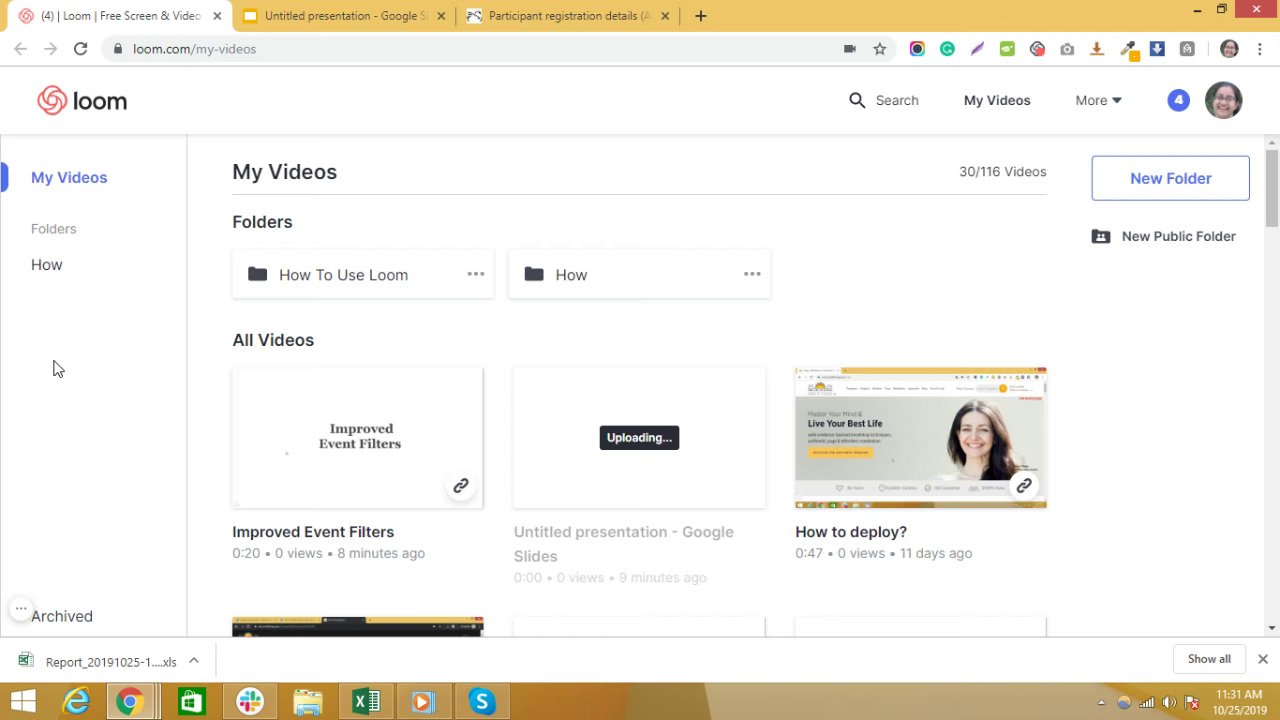Image resolution: width=1280 pixels, height=720 pixels.
Task: Open the How folder in sidebar
Action: (x=46, y=265)
